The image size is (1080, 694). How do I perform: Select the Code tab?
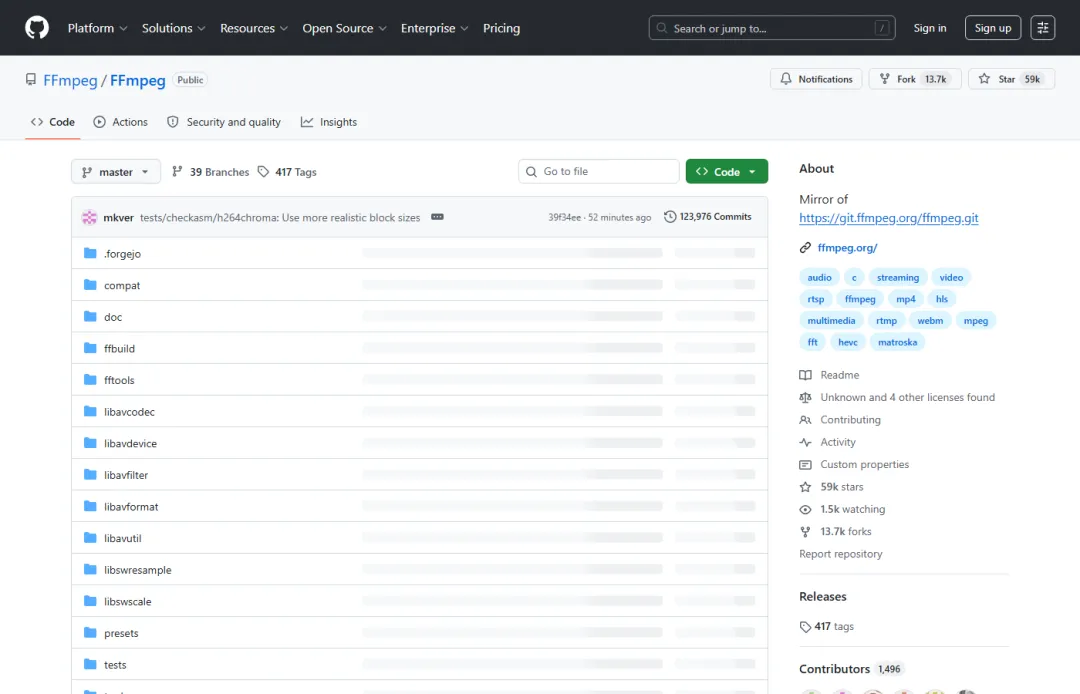[x=53, y=122]
